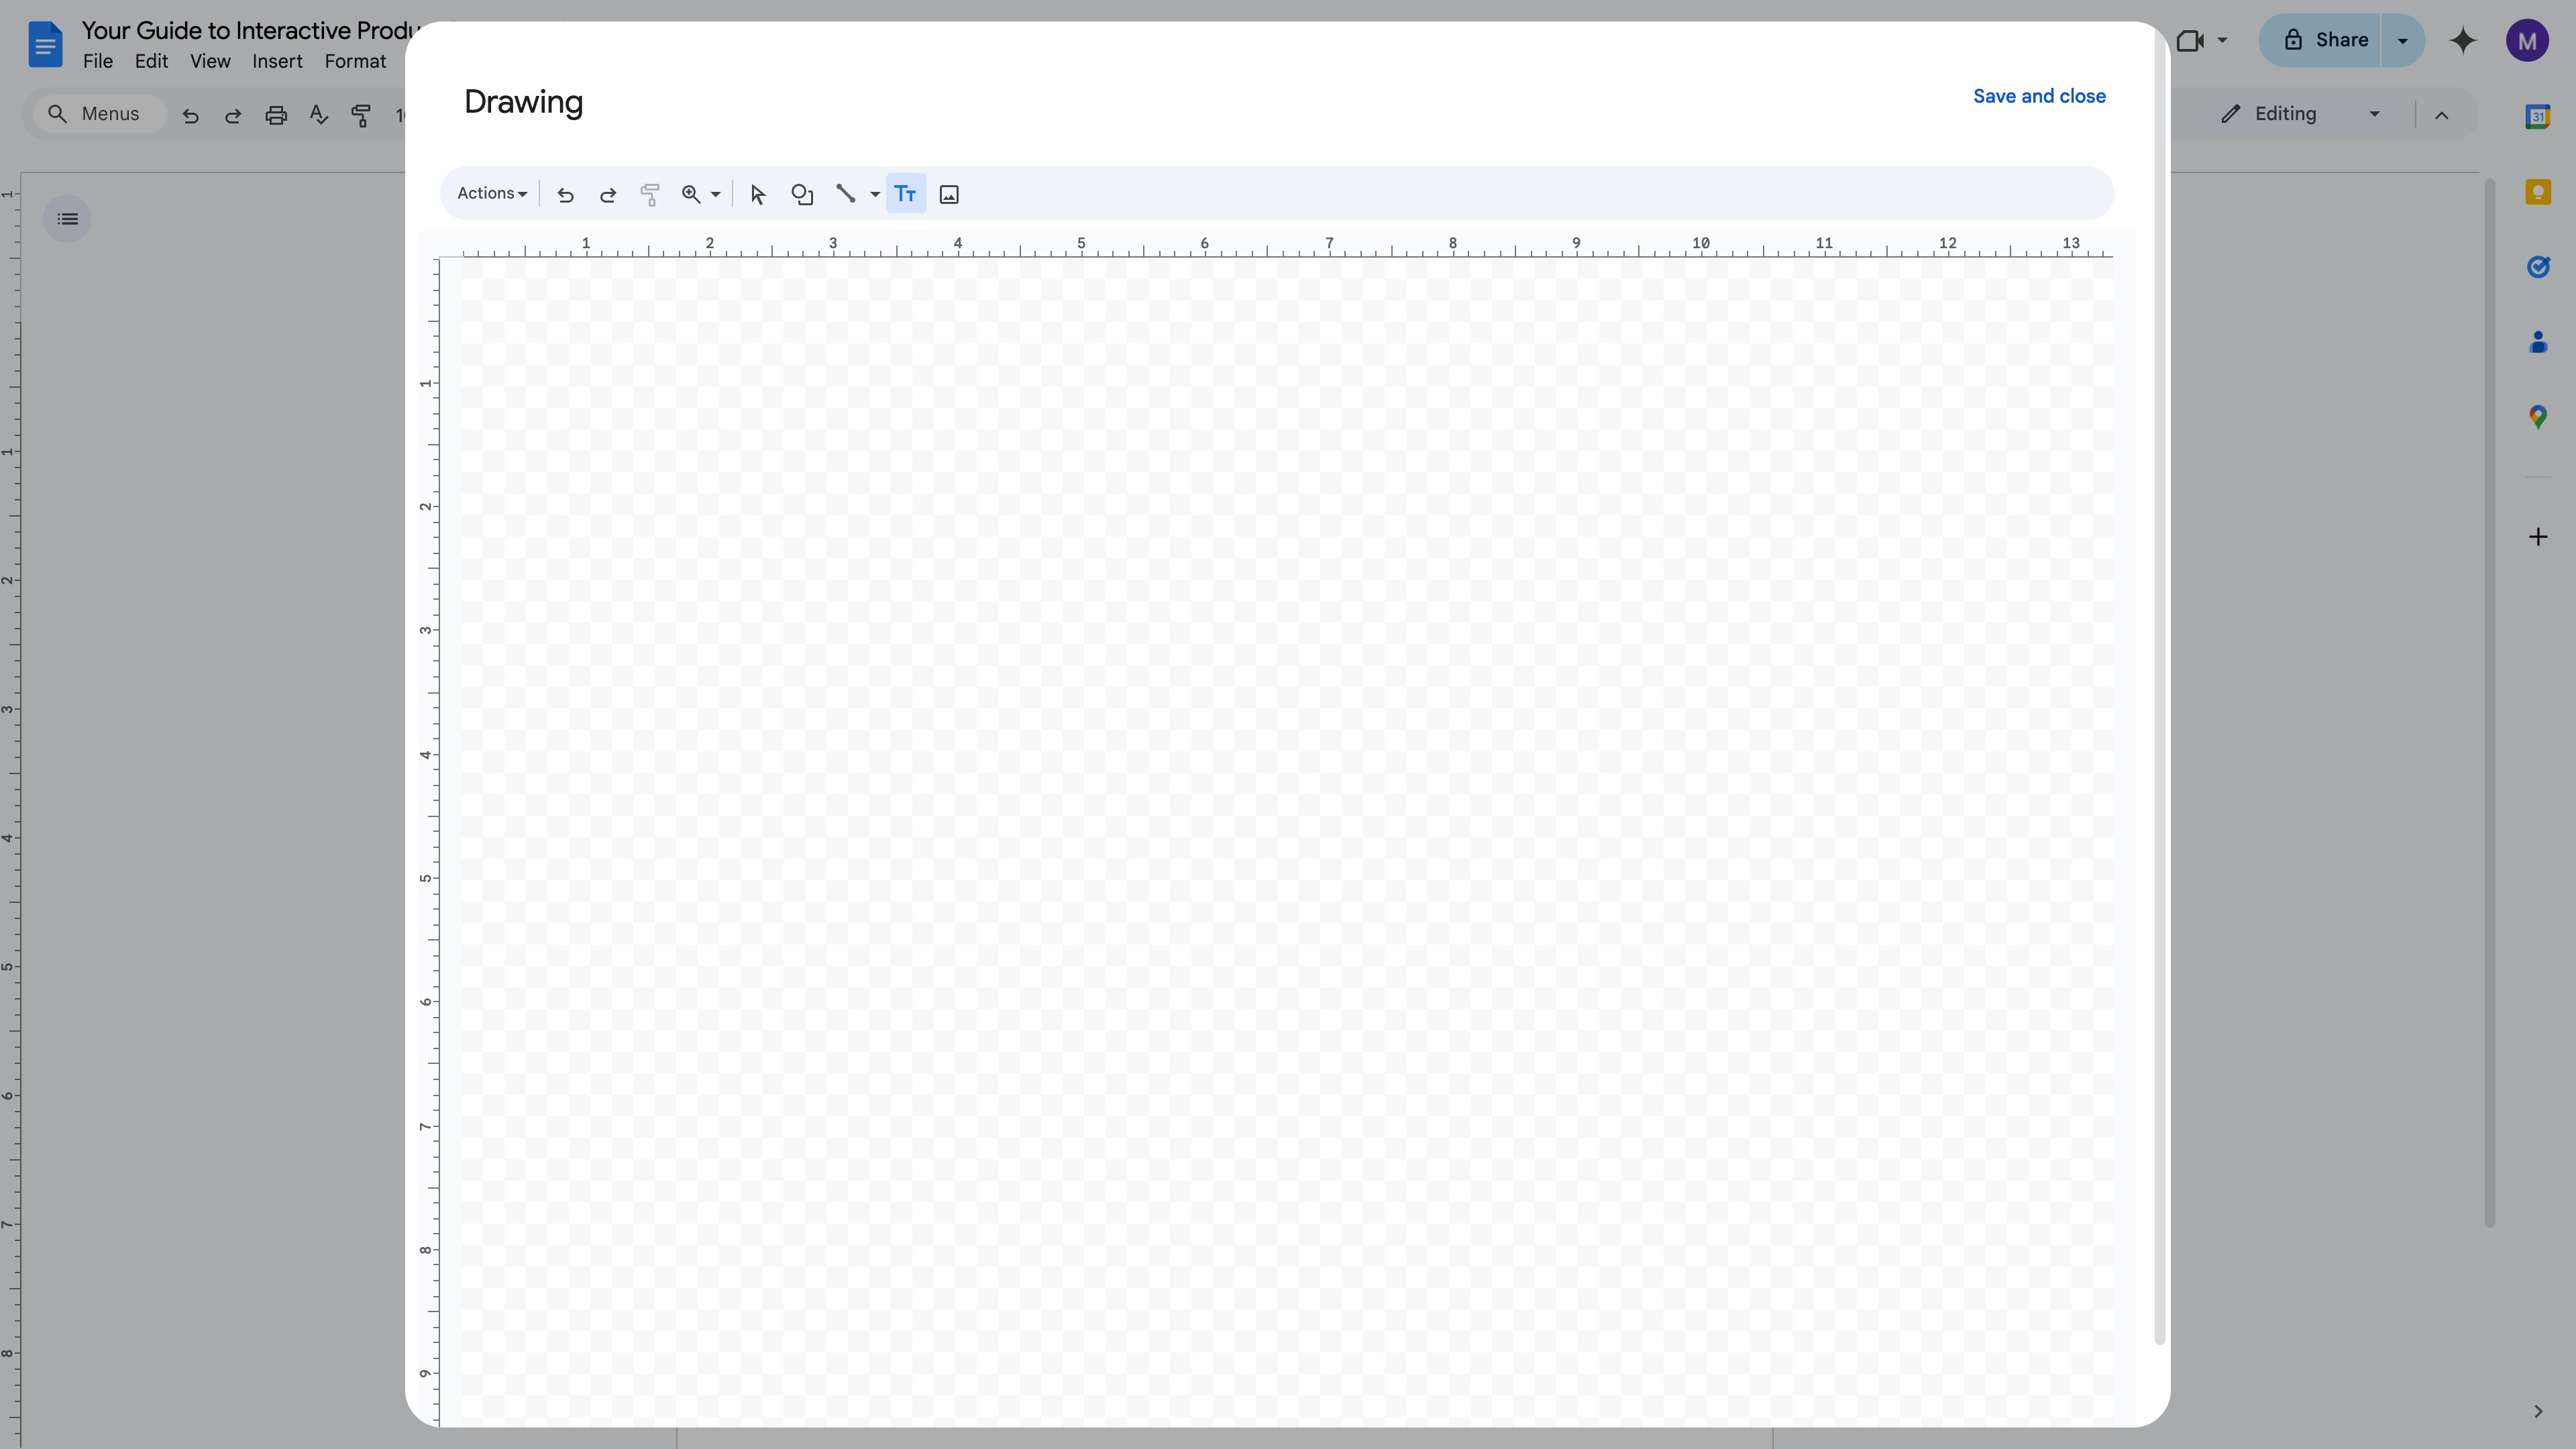Expand the zoom dropdown arrow in Drawing toolbar

[x=715, y=195]
